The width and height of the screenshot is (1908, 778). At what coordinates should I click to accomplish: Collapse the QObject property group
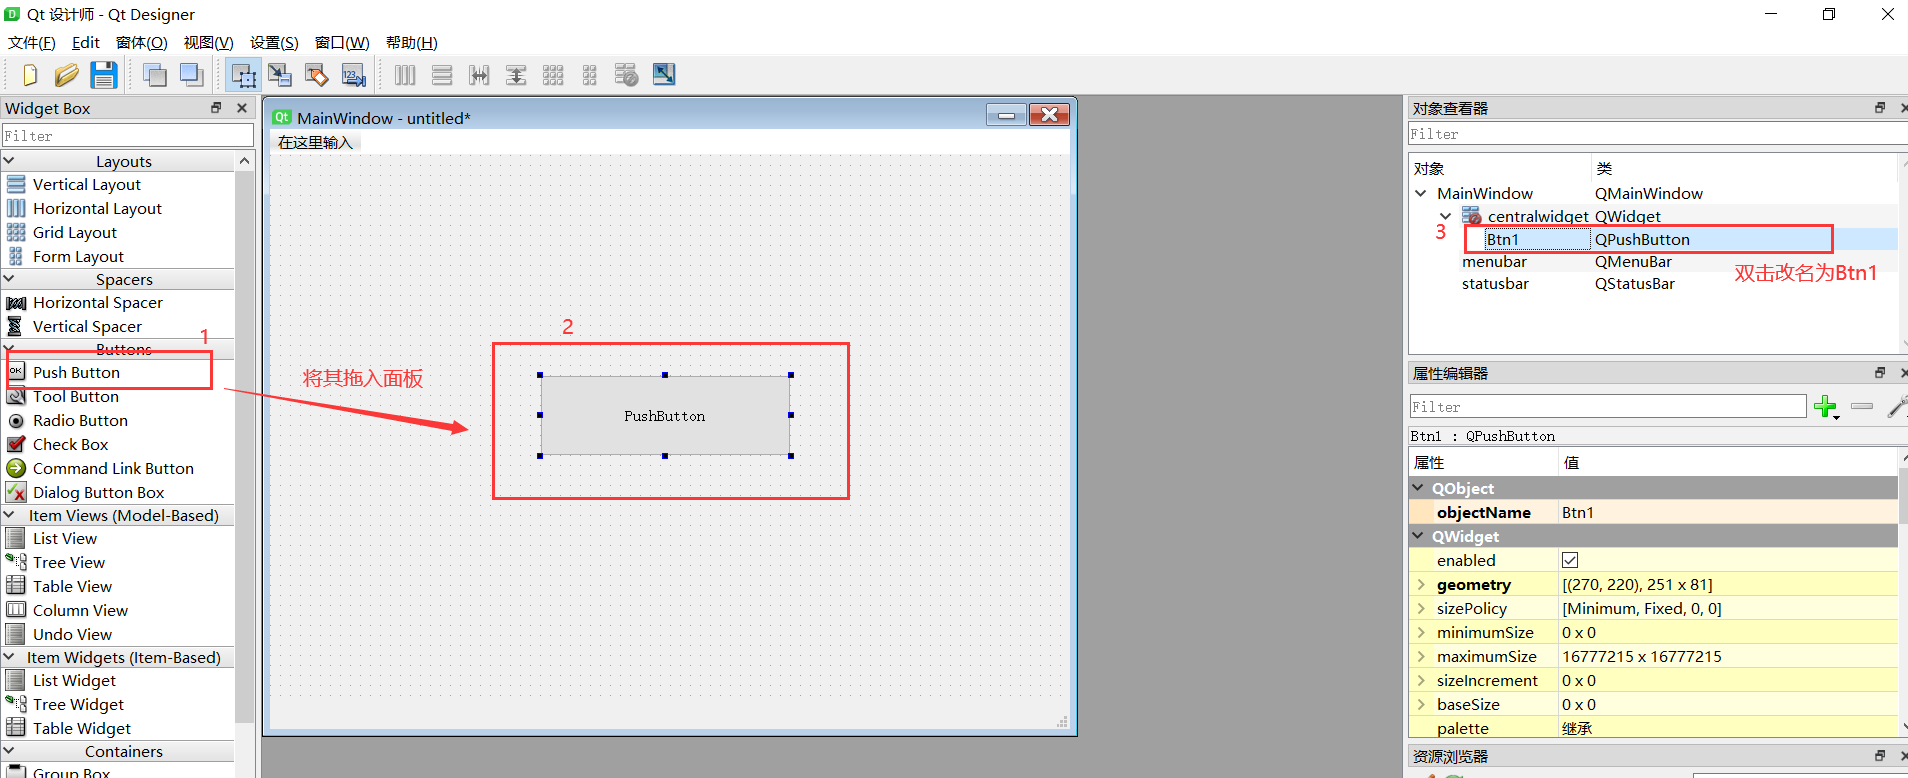coord(1418,488)
